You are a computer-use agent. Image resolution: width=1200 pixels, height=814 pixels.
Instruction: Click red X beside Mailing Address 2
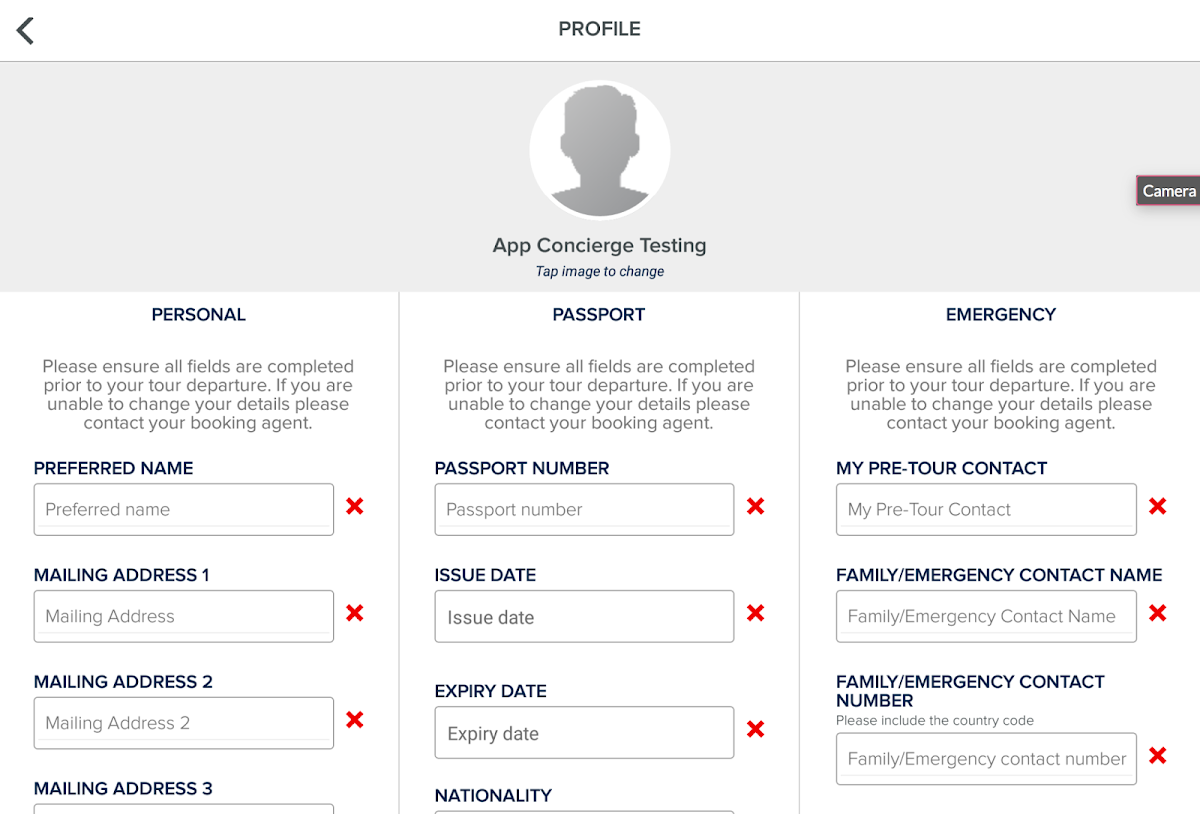pos(354,720)
